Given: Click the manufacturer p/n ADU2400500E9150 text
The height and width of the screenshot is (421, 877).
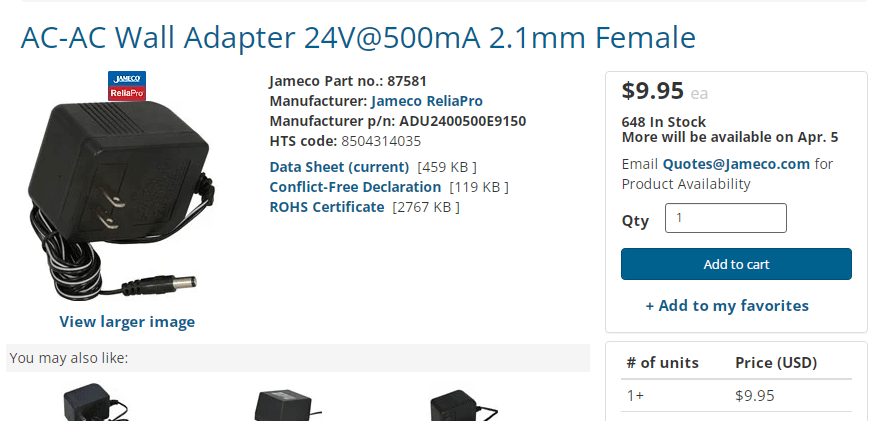Looking at the screenshot, I should (x=463, y=121).
